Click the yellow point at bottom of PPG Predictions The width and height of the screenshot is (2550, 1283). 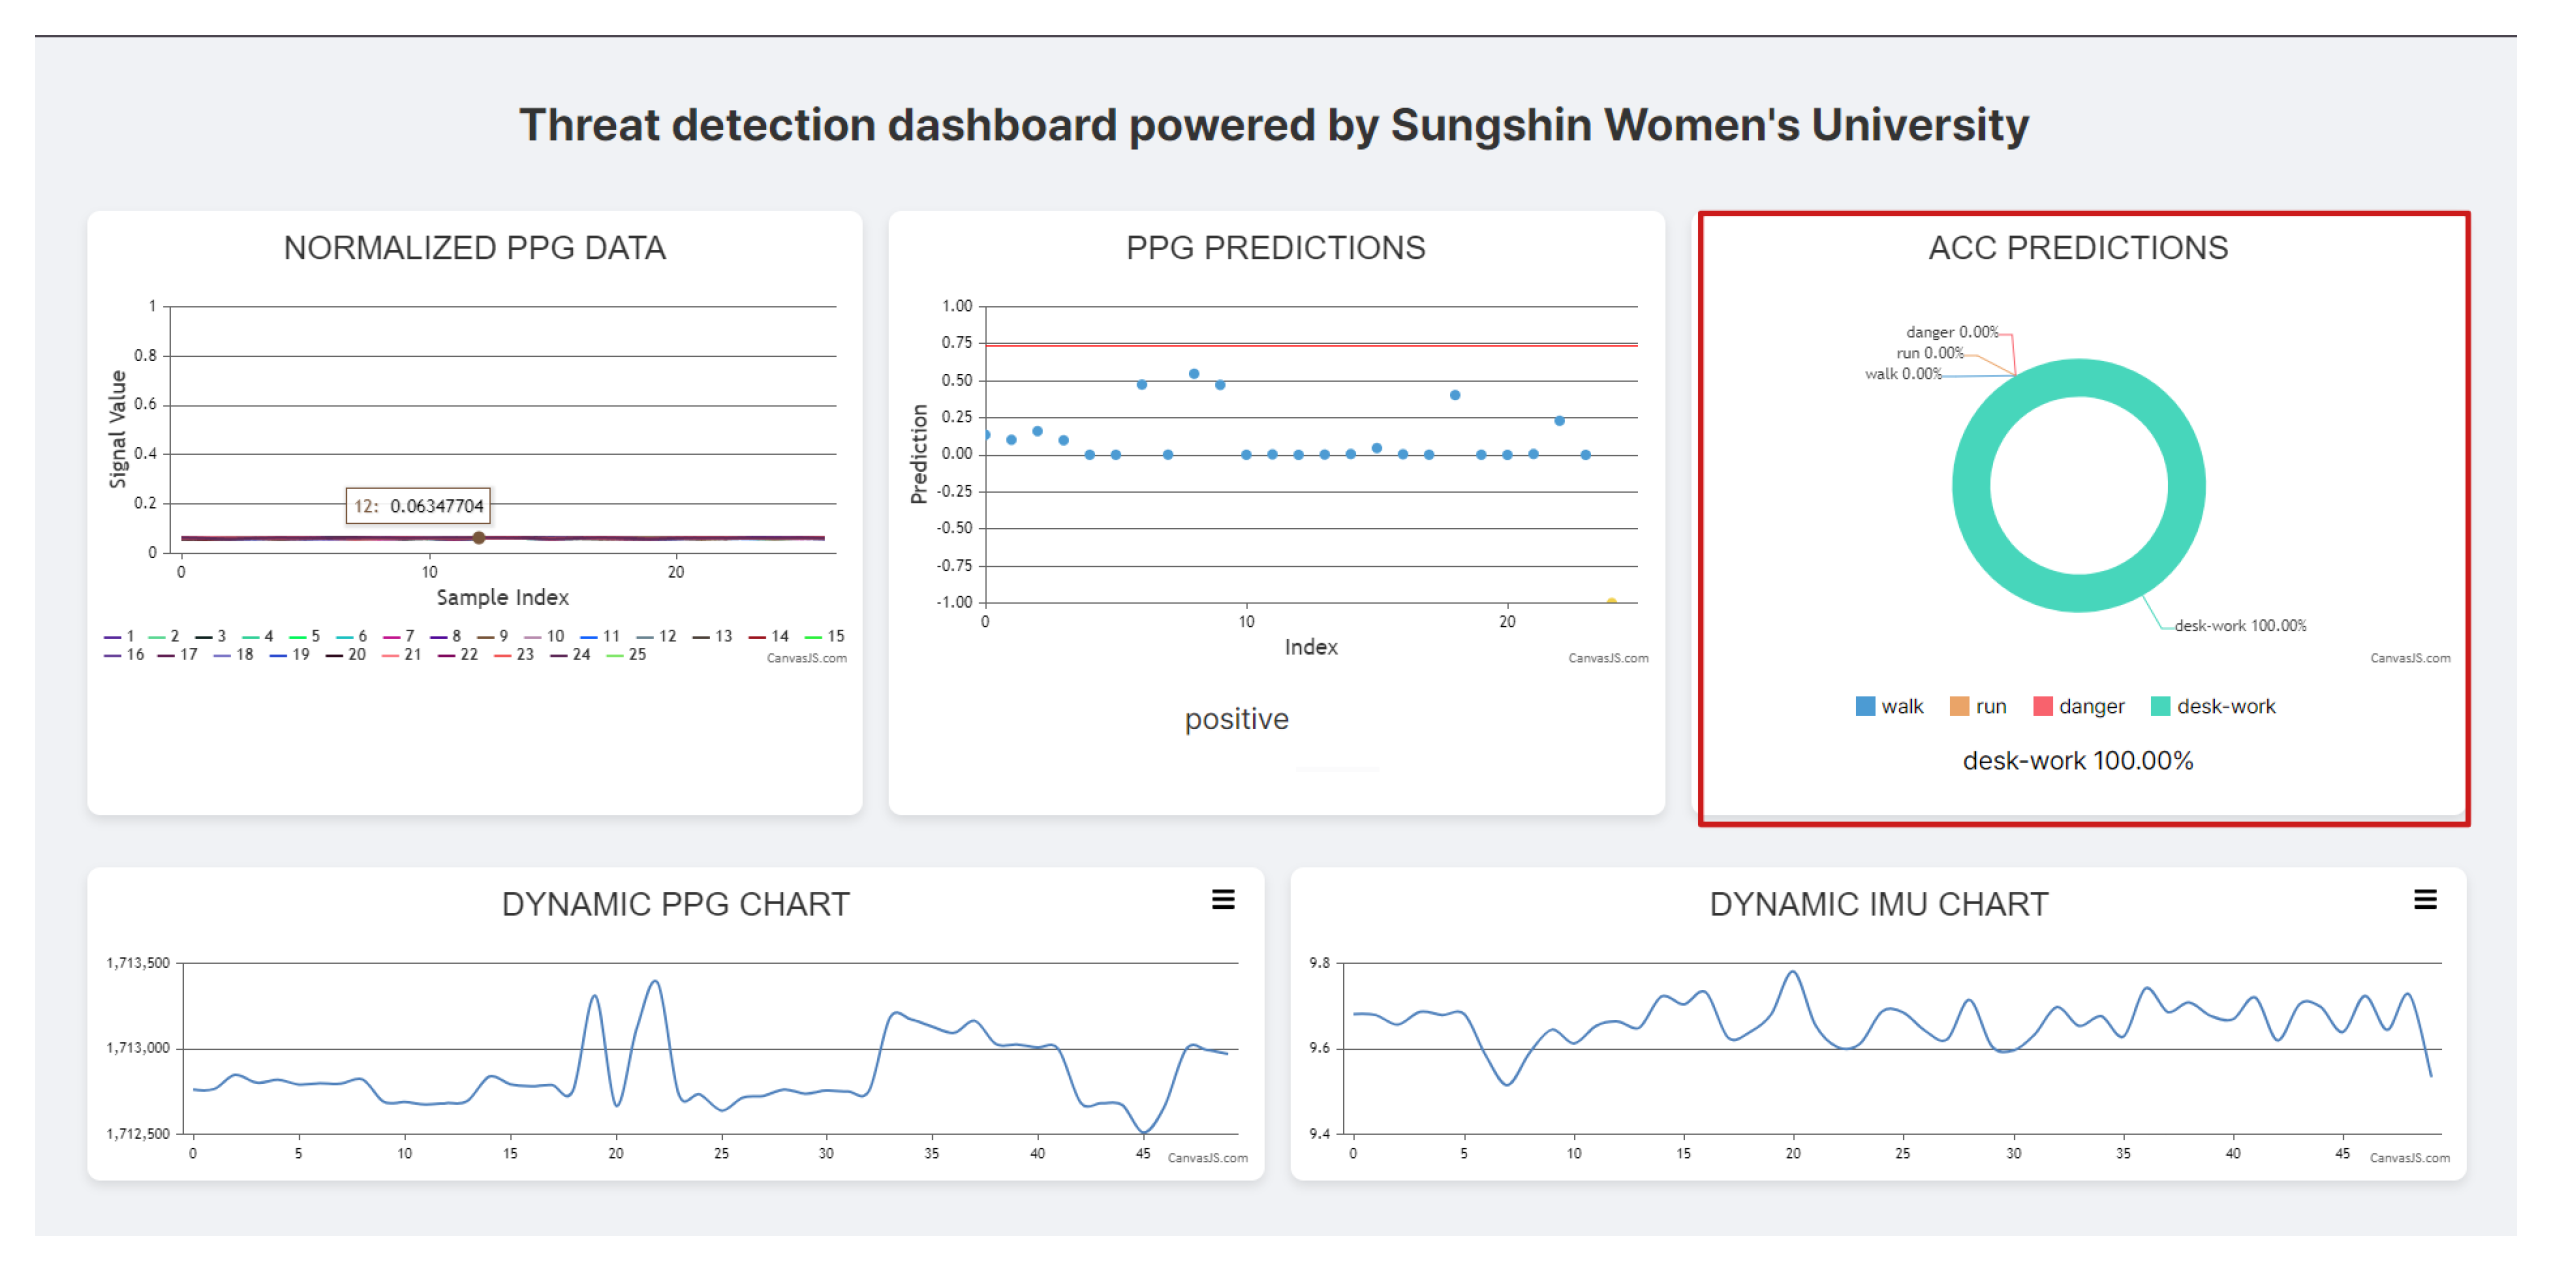(x=1610, y=602)
